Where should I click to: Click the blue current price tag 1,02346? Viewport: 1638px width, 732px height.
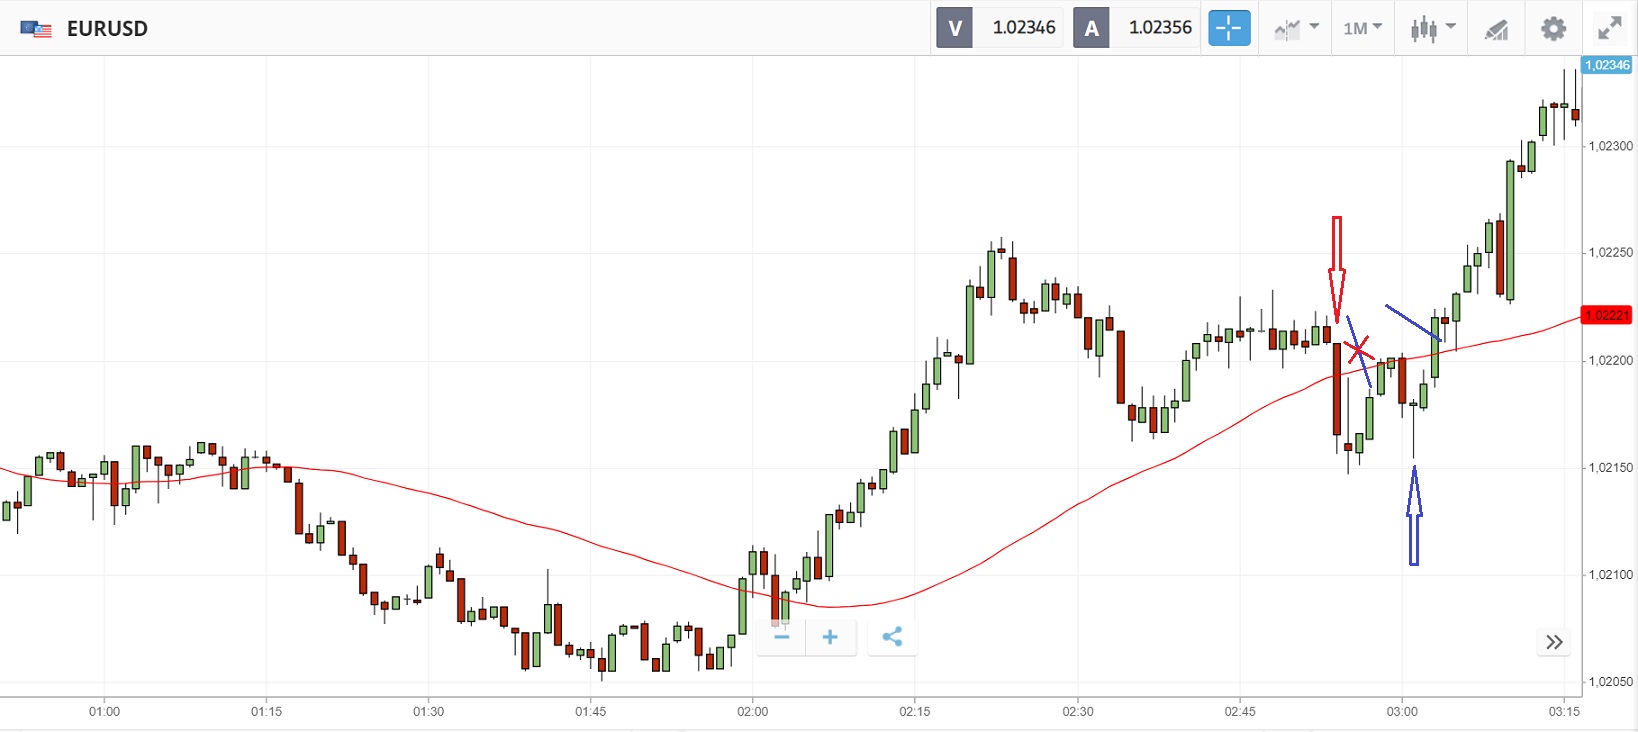tap(1607, 65)
